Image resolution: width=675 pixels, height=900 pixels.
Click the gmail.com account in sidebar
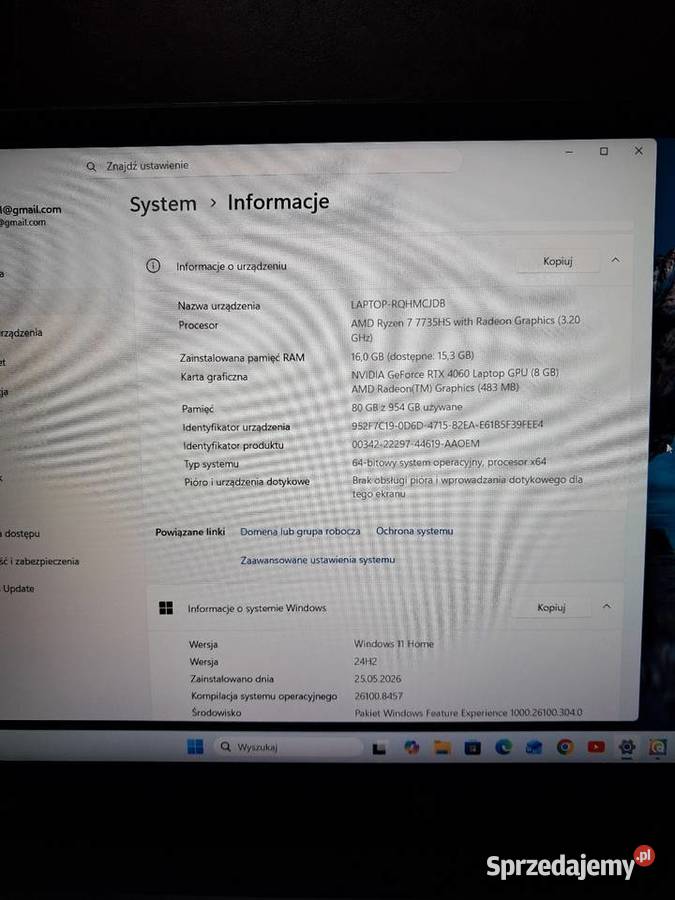(x=30, y=215)
